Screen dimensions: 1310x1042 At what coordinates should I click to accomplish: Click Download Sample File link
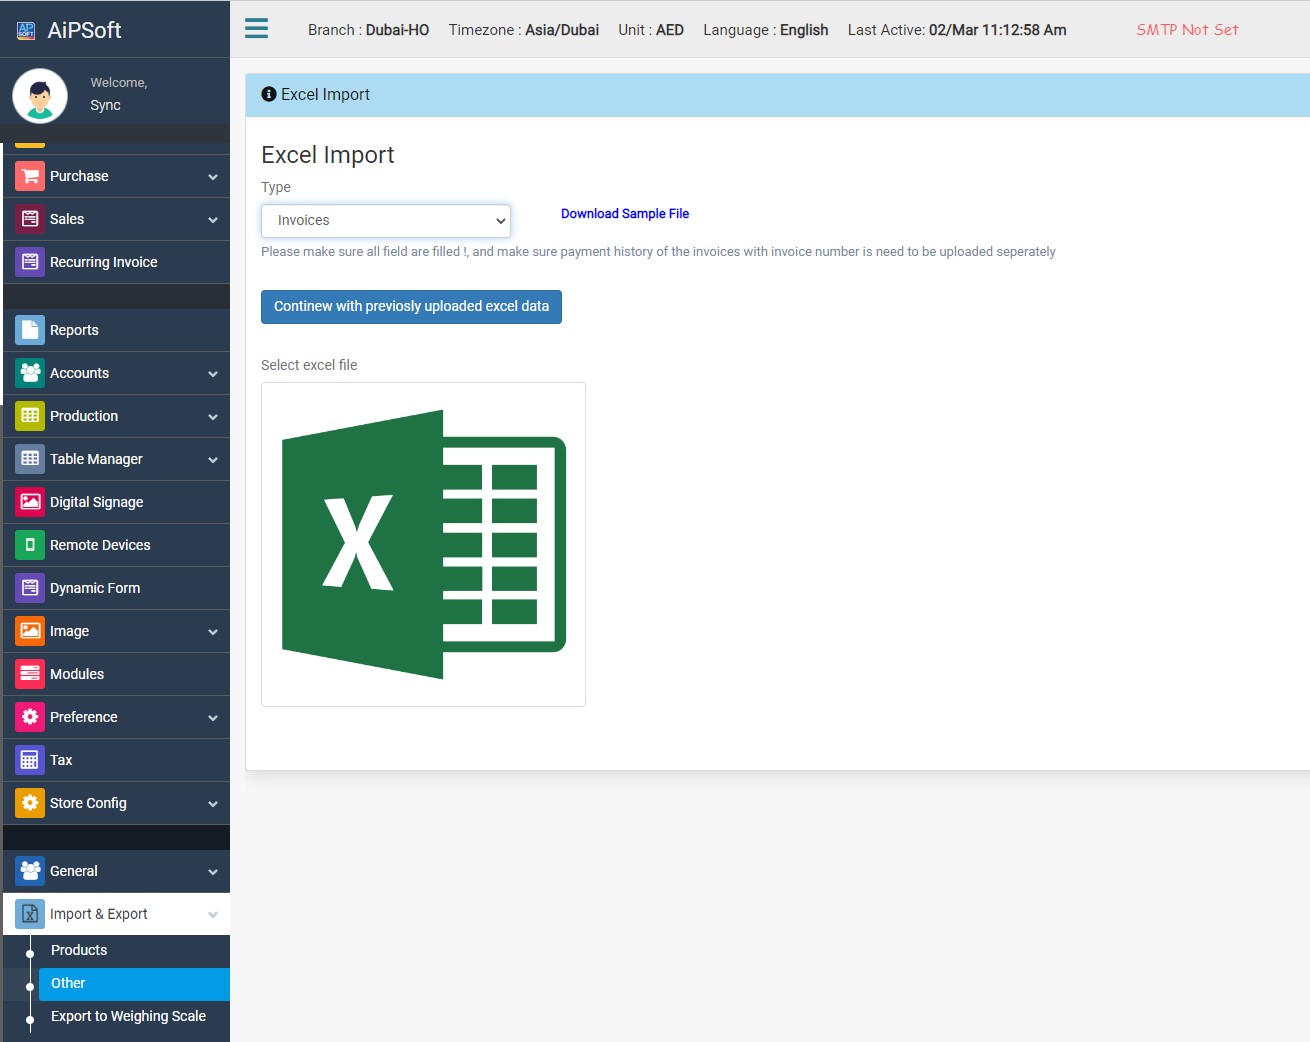point(625,213)
